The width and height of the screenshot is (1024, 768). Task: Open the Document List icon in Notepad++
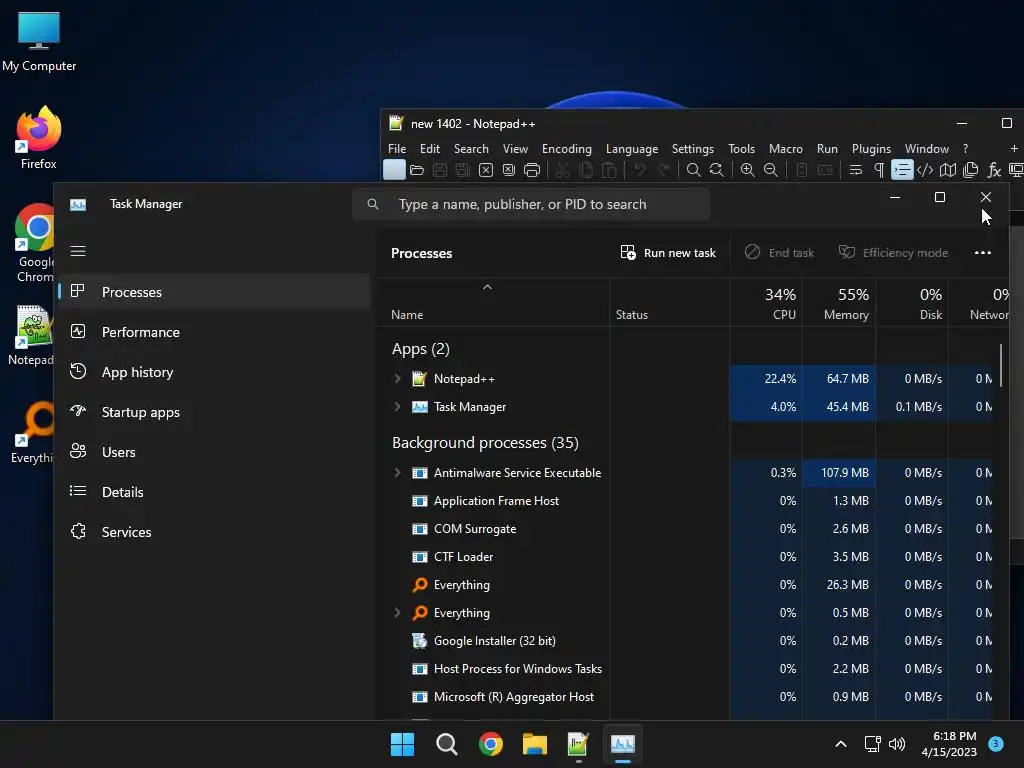(x=970, y=170)
